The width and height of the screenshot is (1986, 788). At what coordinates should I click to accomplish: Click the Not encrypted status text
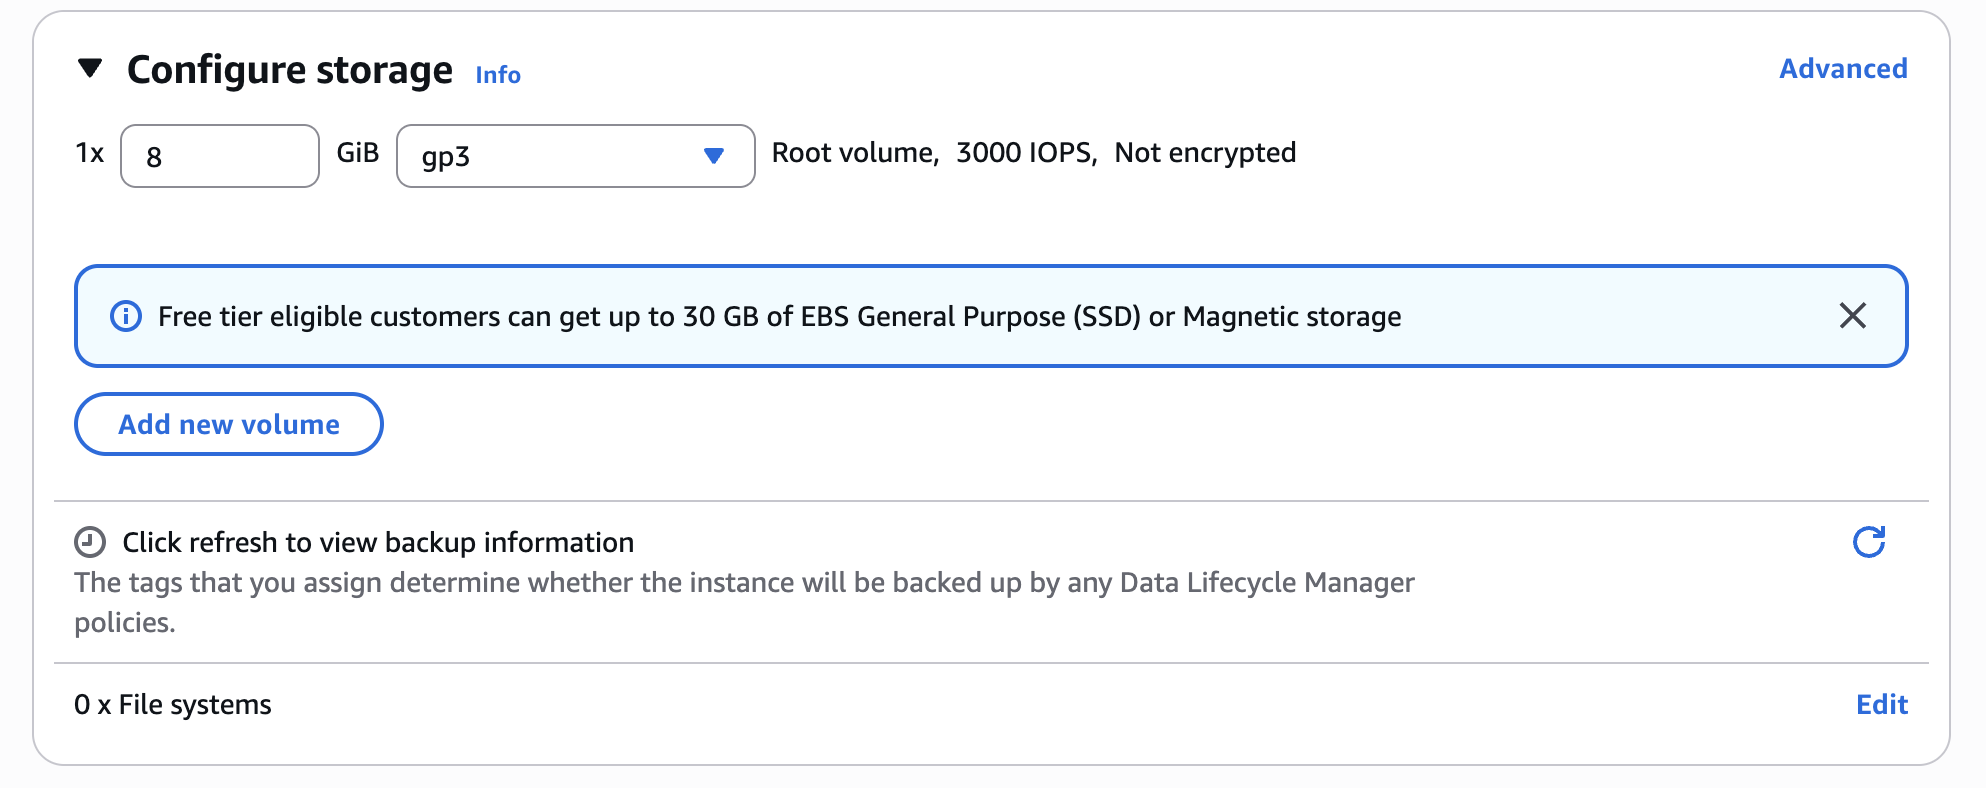pyautogui.click(x=1205, y=153)
